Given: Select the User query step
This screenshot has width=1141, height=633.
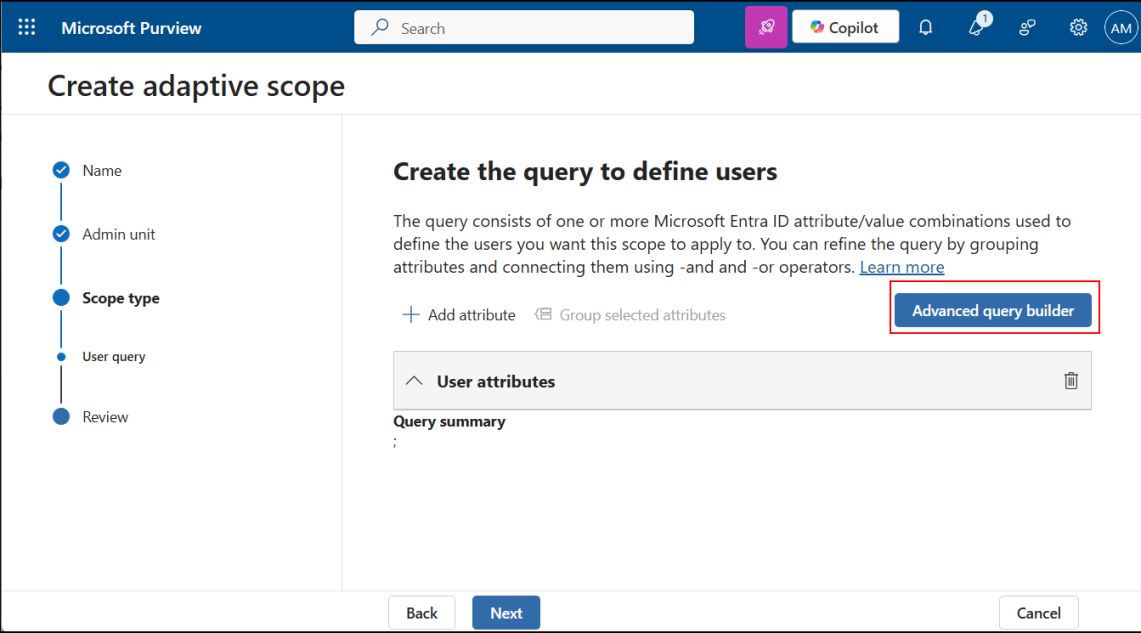Looking at the screenshot, I should tap(101, 357).
